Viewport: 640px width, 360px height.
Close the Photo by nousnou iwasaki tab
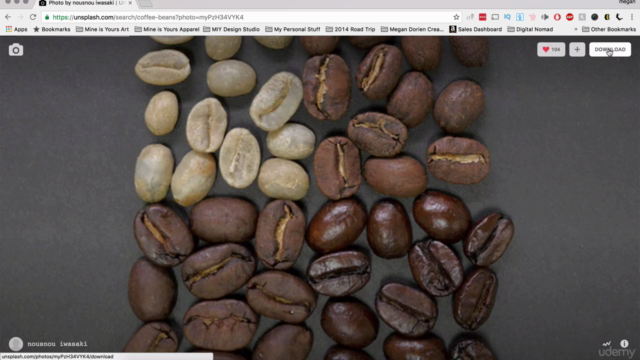[x=130, y=3]
